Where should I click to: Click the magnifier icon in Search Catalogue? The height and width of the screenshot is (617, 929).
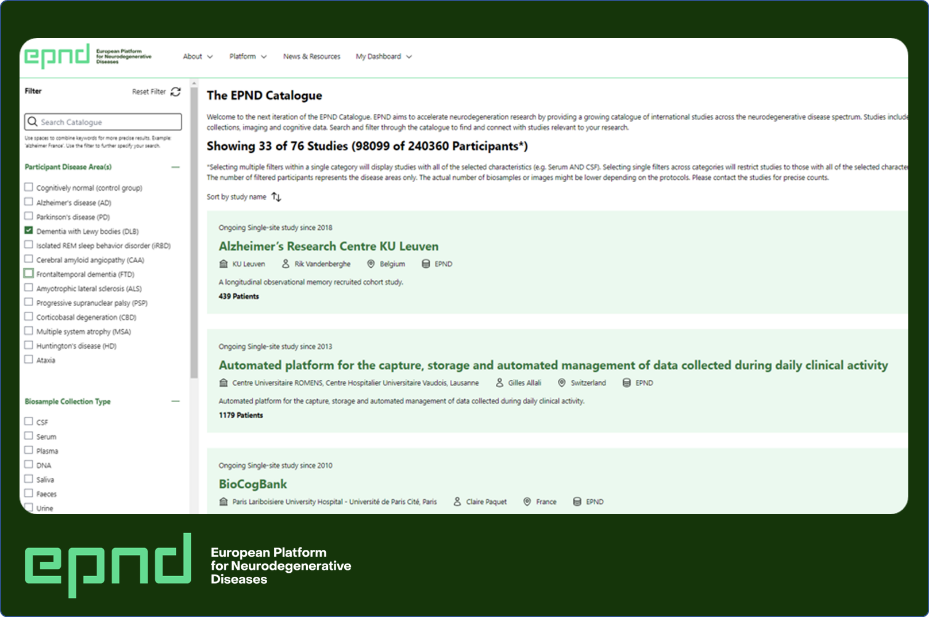coord(33,121)
